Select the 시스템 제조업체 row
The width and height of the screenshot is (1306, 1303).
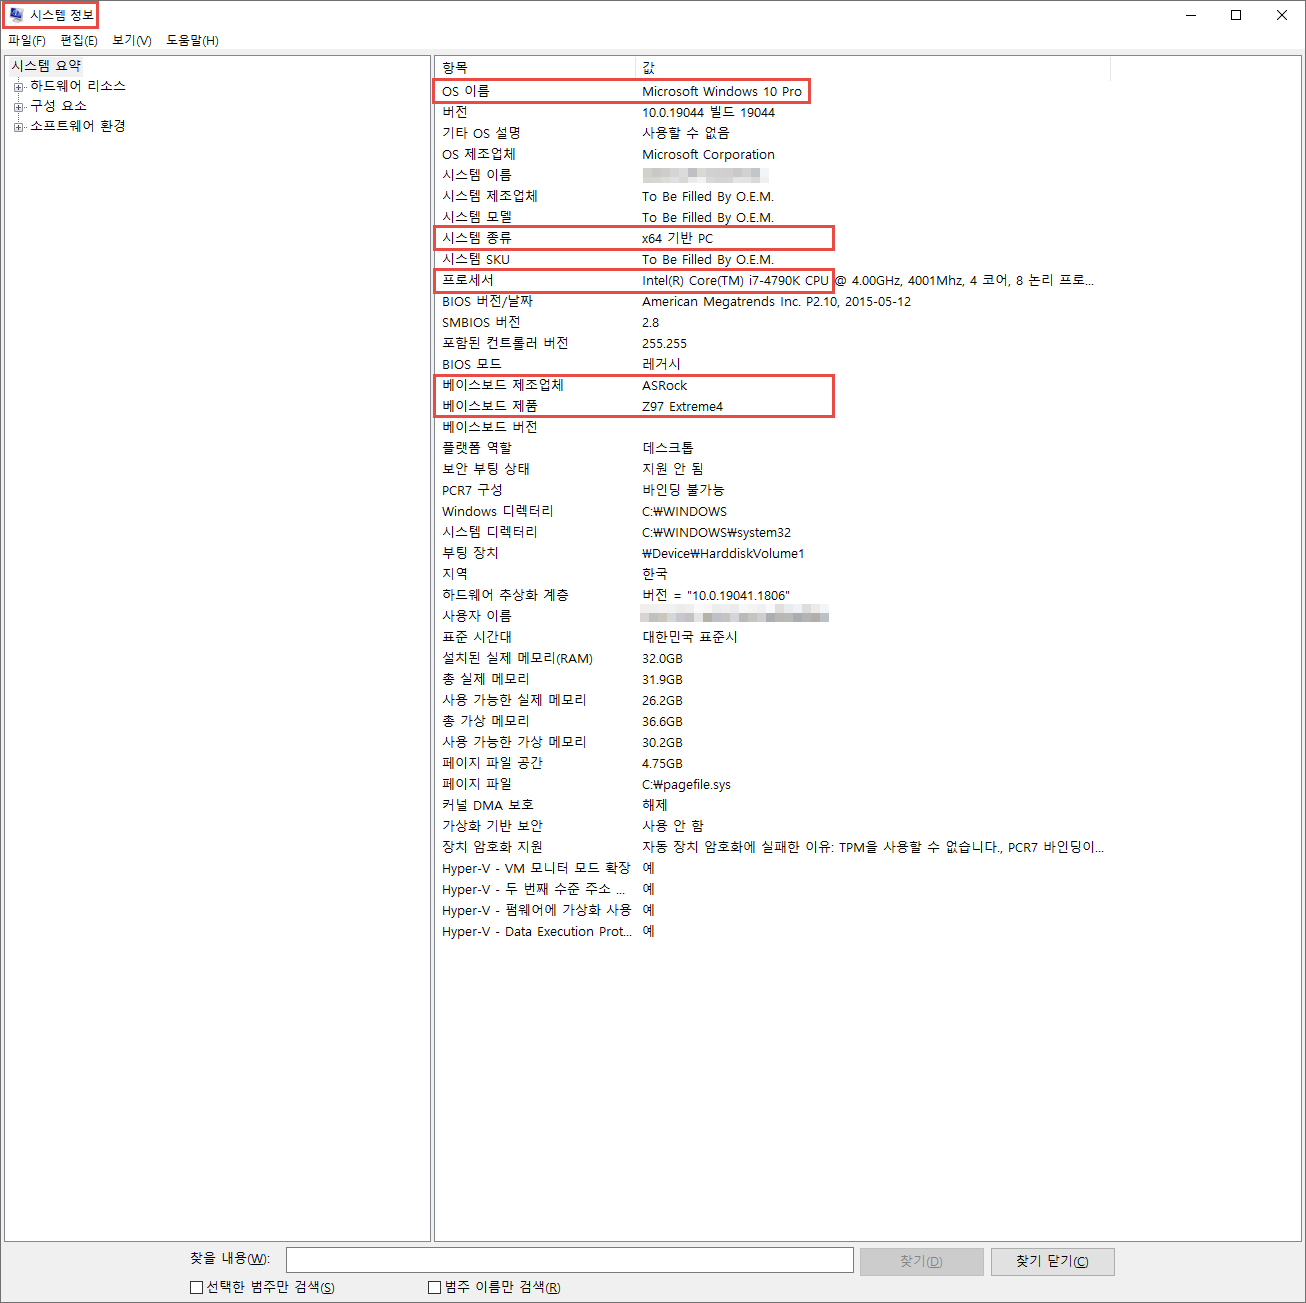(x=773, y=196)
